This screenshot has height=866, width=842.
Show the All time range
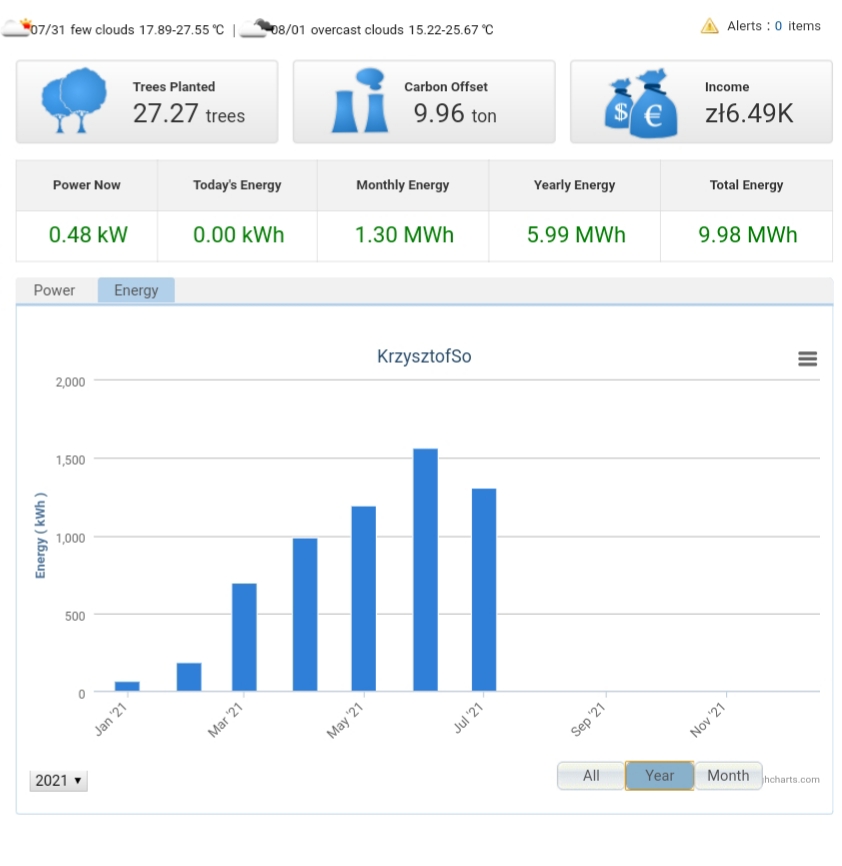591,776
